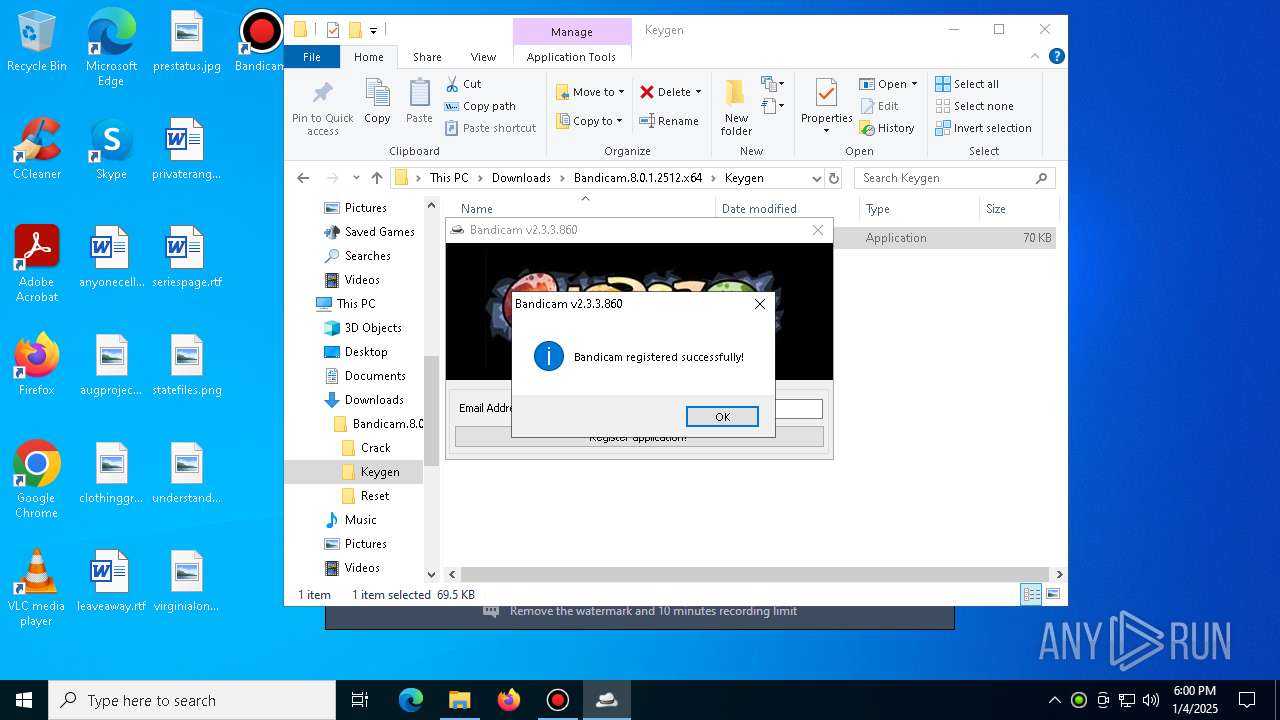1280x720 pixels.
Task: Open CCleaner desktop shortcut
Action: [x=37, y=149]
